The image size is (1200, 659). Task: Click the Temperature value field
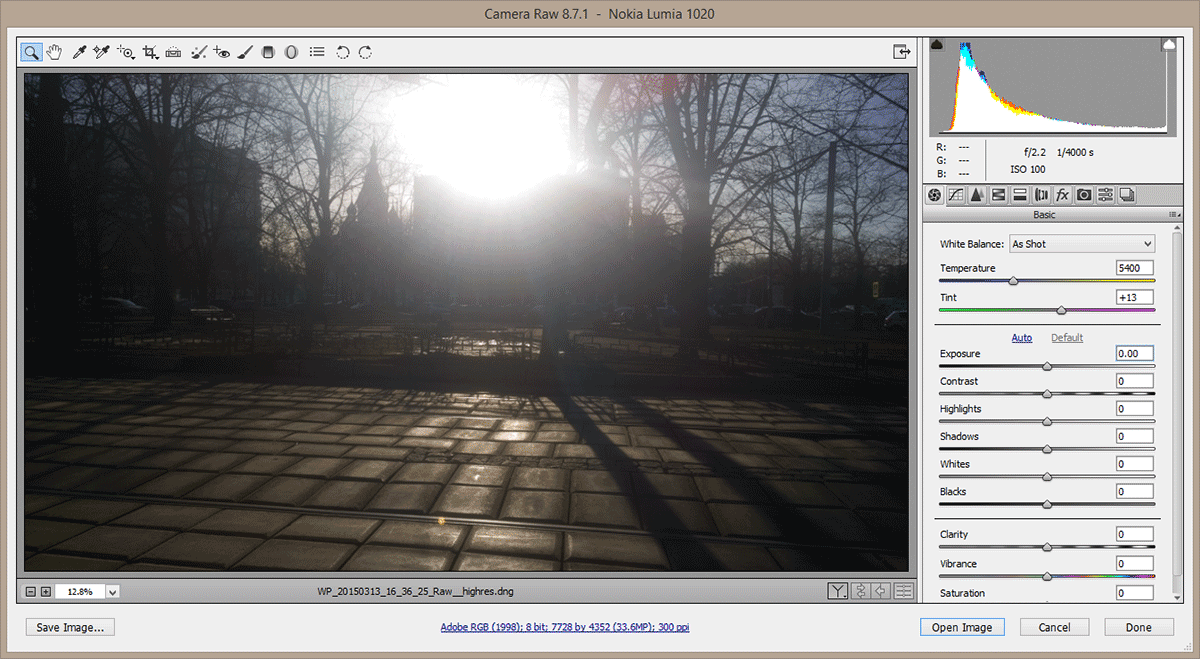click(1134, 268)
